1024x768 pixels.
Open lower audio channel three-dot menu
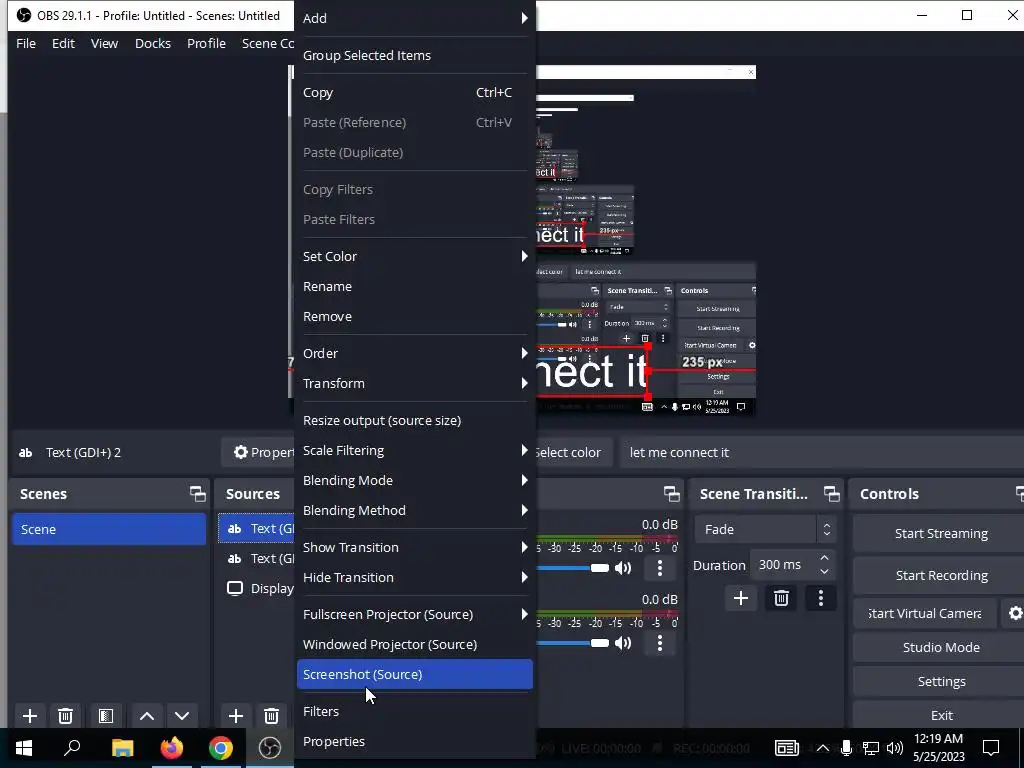tap(660, 643)
